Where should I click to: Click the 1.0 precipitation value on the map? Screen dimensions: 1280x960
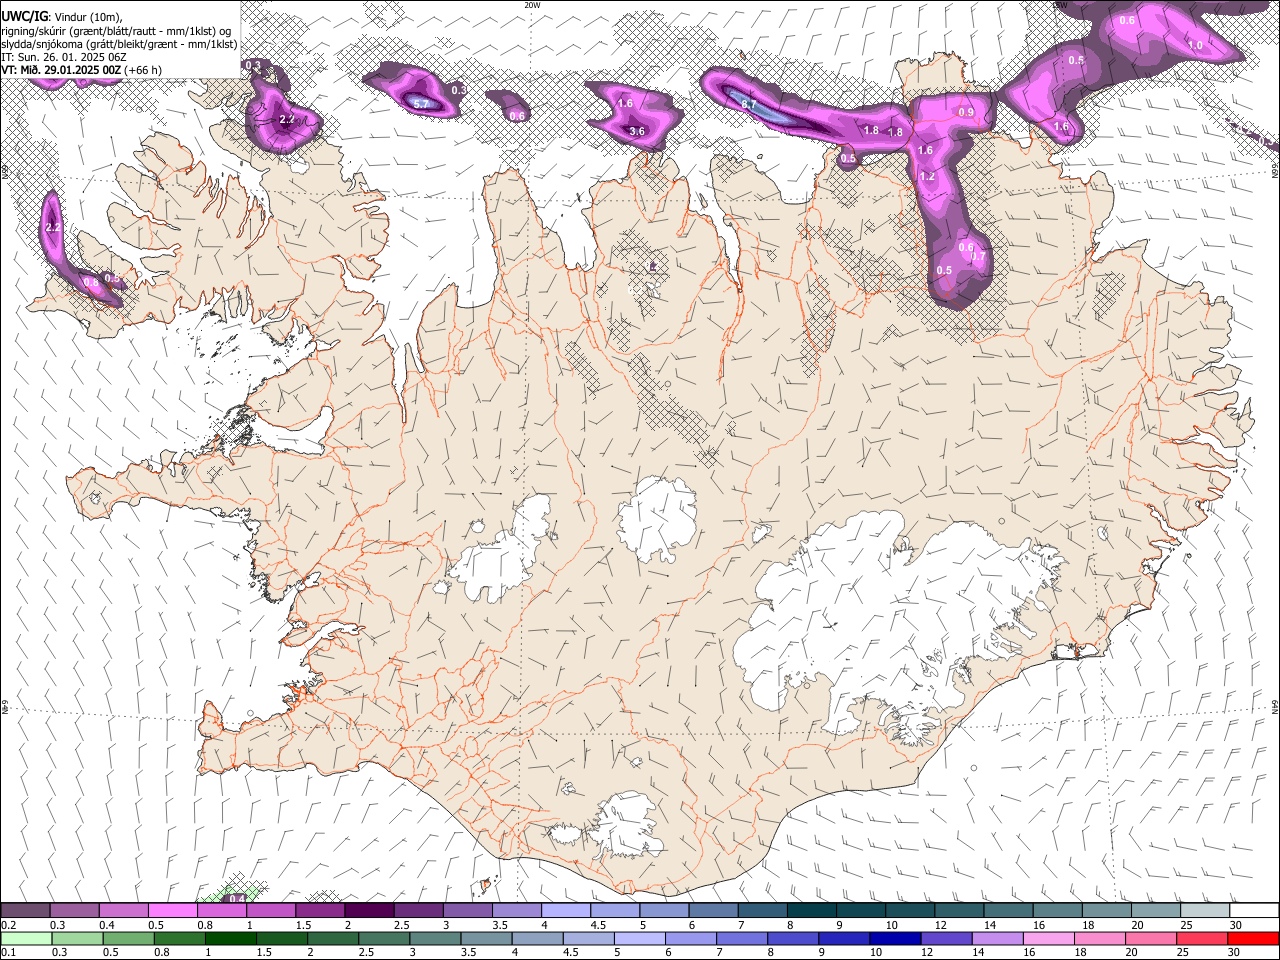click(1195, 45)
